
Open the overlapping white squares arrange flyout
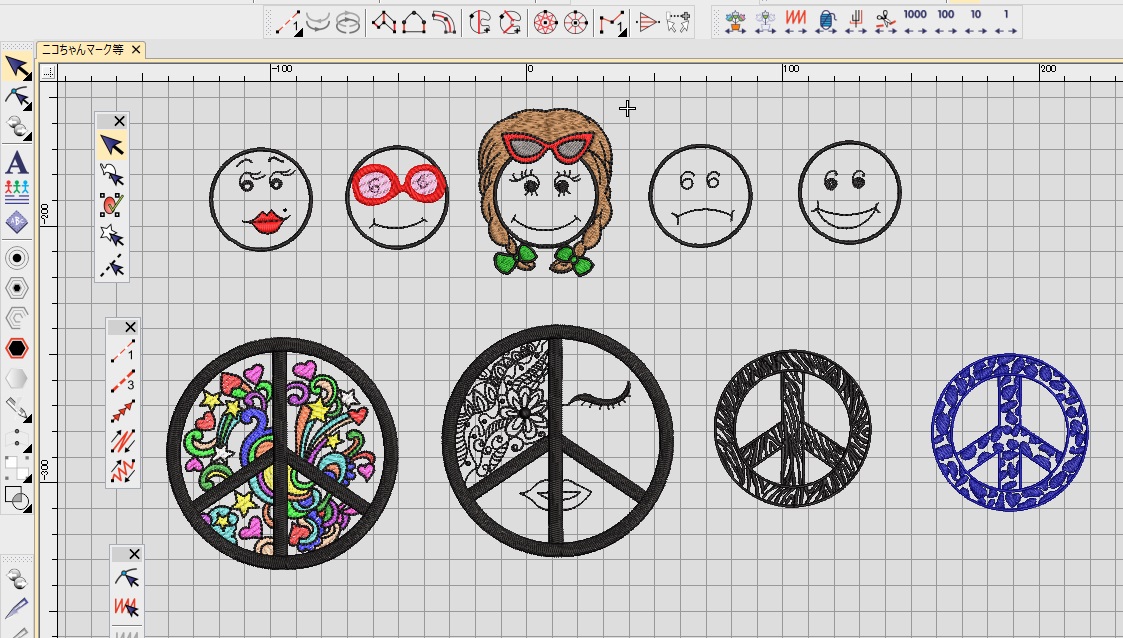point(16,468)
